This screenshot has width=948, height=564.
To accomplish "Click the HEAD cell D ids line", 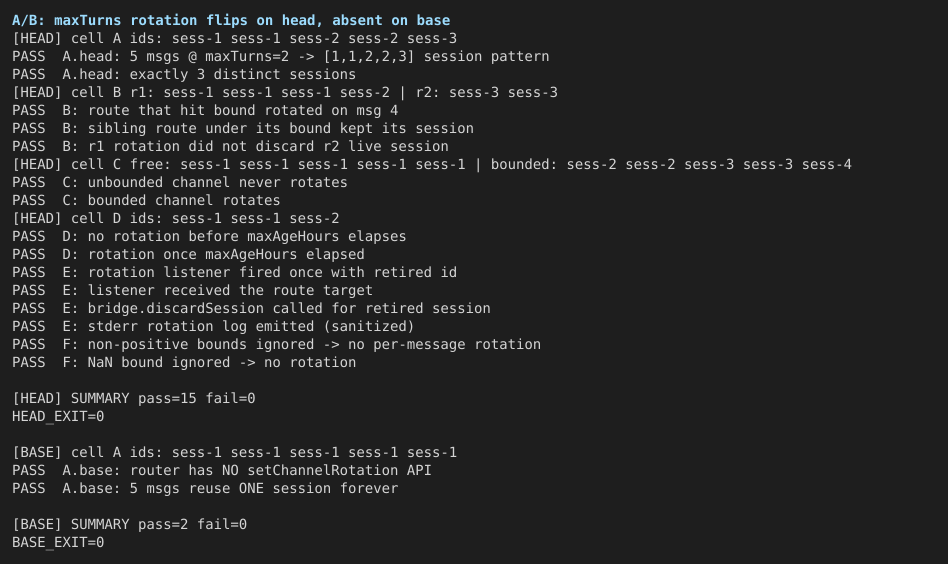I will pyautogui.click(x=176, y=218).
